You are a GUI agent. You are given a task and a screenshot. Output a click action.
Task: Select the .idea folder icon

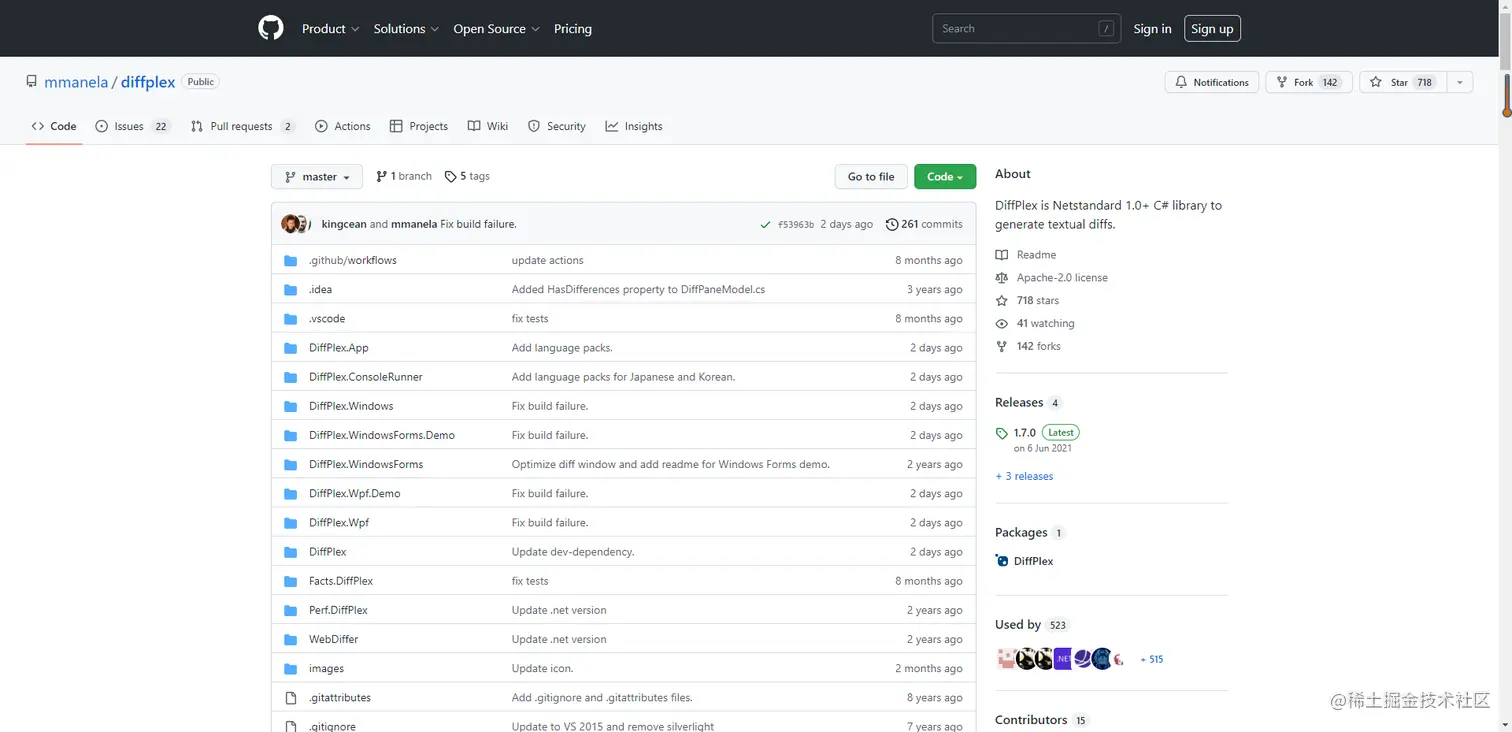[291, 289]
